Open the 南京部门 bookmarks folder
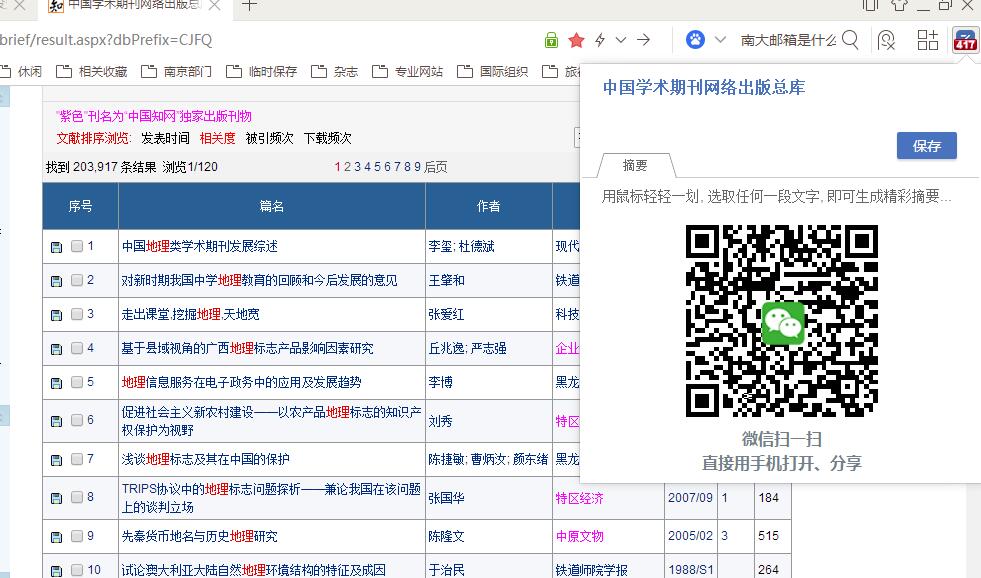The height and width of the screenshot is (578, 981). tap(176, 71)
